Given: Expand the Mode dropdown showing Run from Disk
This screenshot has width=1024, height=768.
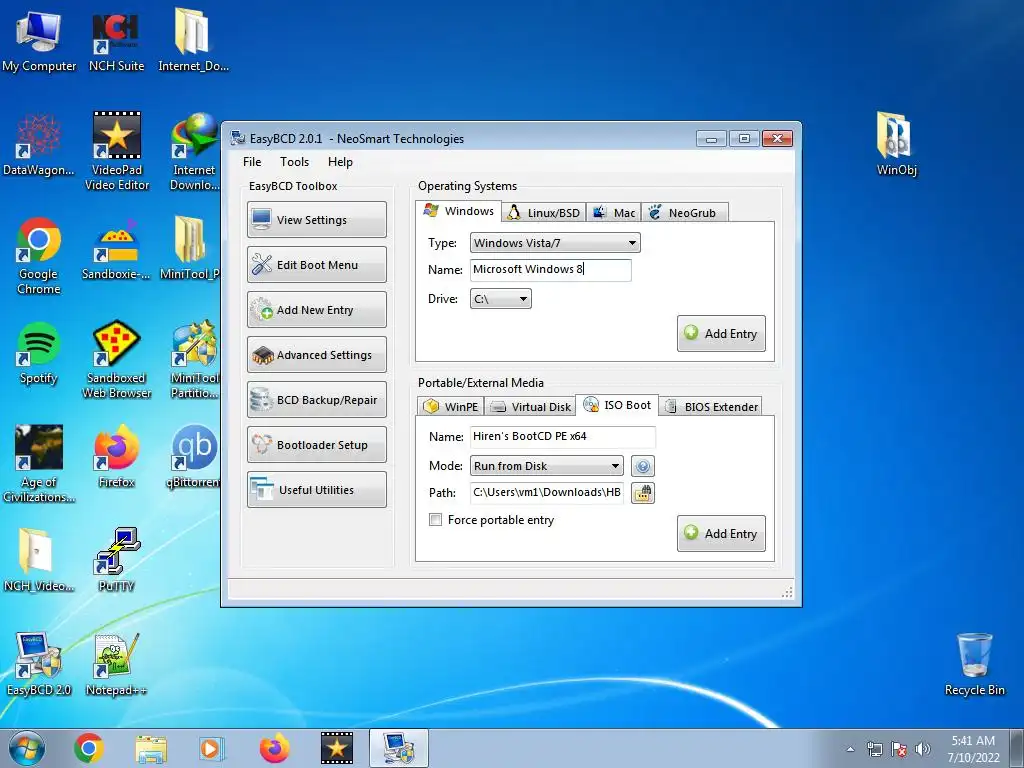Looking at the screenshot, I should (547, 466).
